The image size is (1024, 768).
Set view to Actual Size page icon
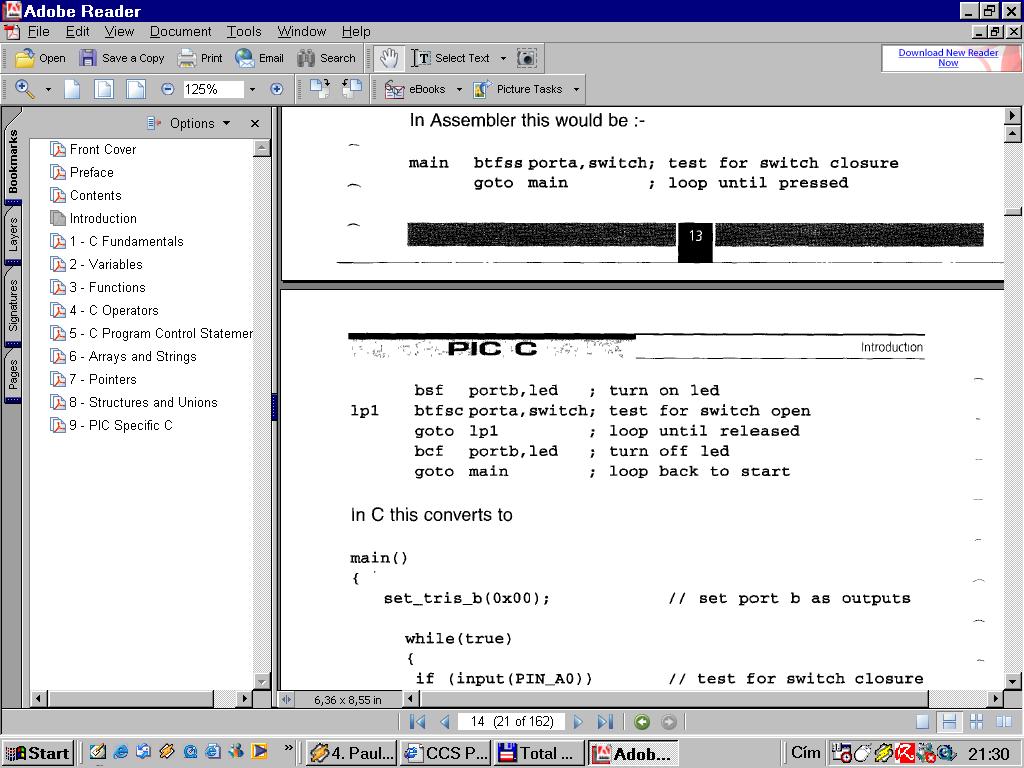coord(72,89)
